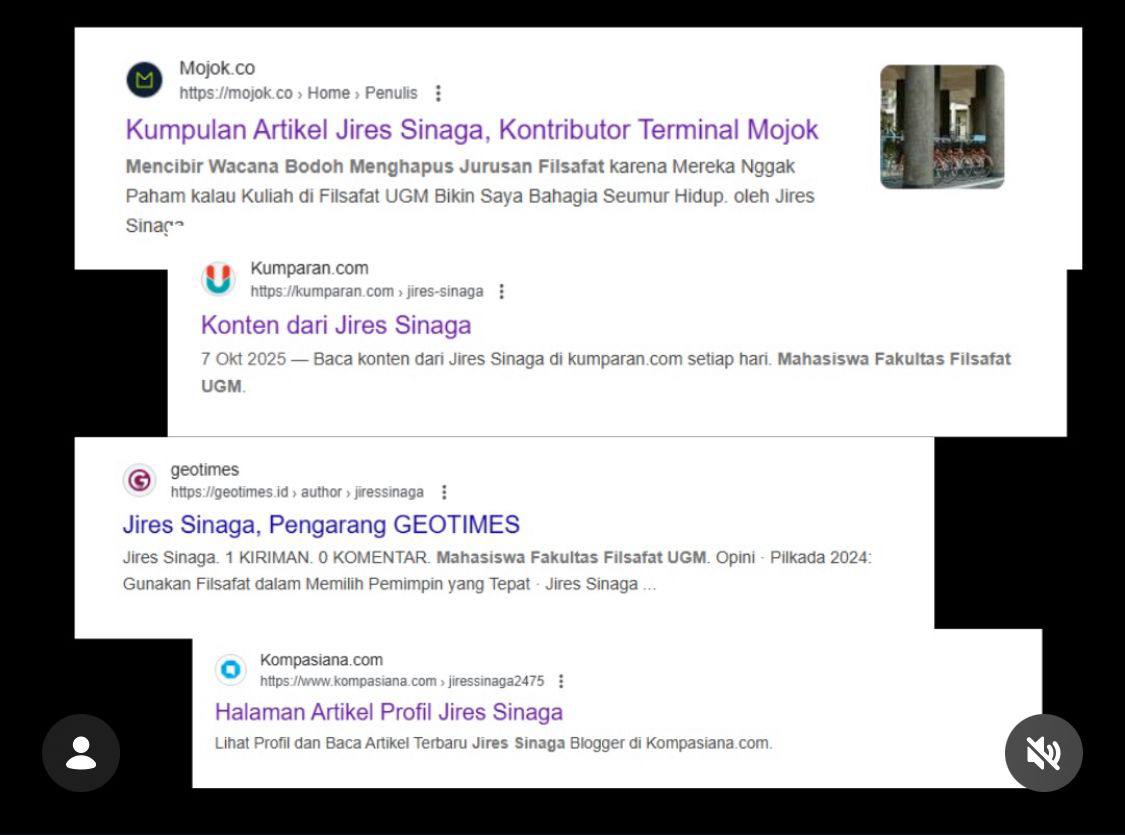Image resolution: width=1125 pixels, height=835 pixels.
Task: Click Kumparan's bold Mahasiswa Fakultas Filsafat text
Action: (894, 359)
